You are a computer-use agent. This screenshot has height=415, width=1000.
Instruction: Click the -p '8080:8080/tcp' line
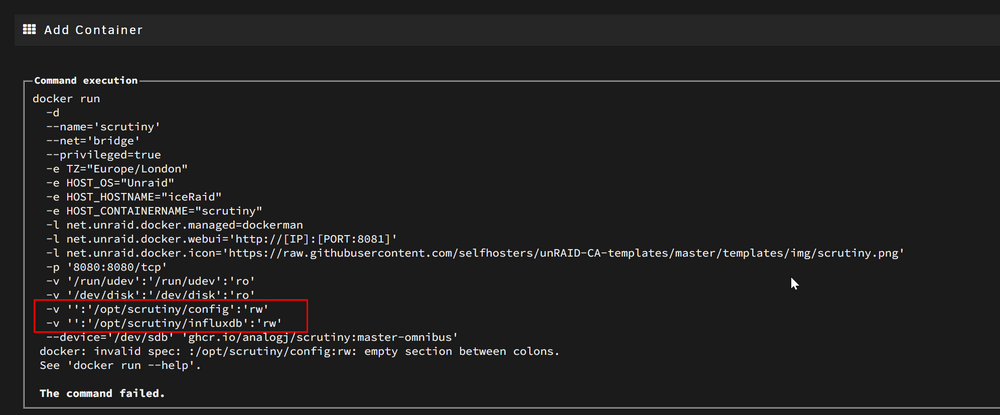(107, 267)
